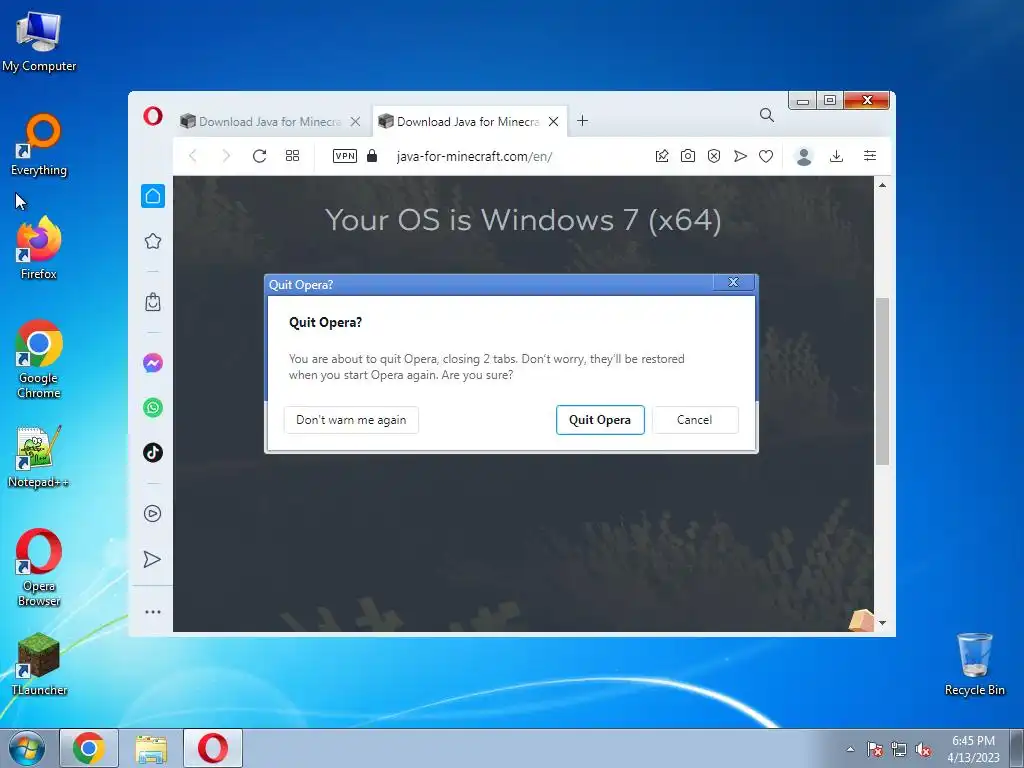Switch to the first Download Java for Minecraft tab
1024x768 pixels.
click(270, 121)
